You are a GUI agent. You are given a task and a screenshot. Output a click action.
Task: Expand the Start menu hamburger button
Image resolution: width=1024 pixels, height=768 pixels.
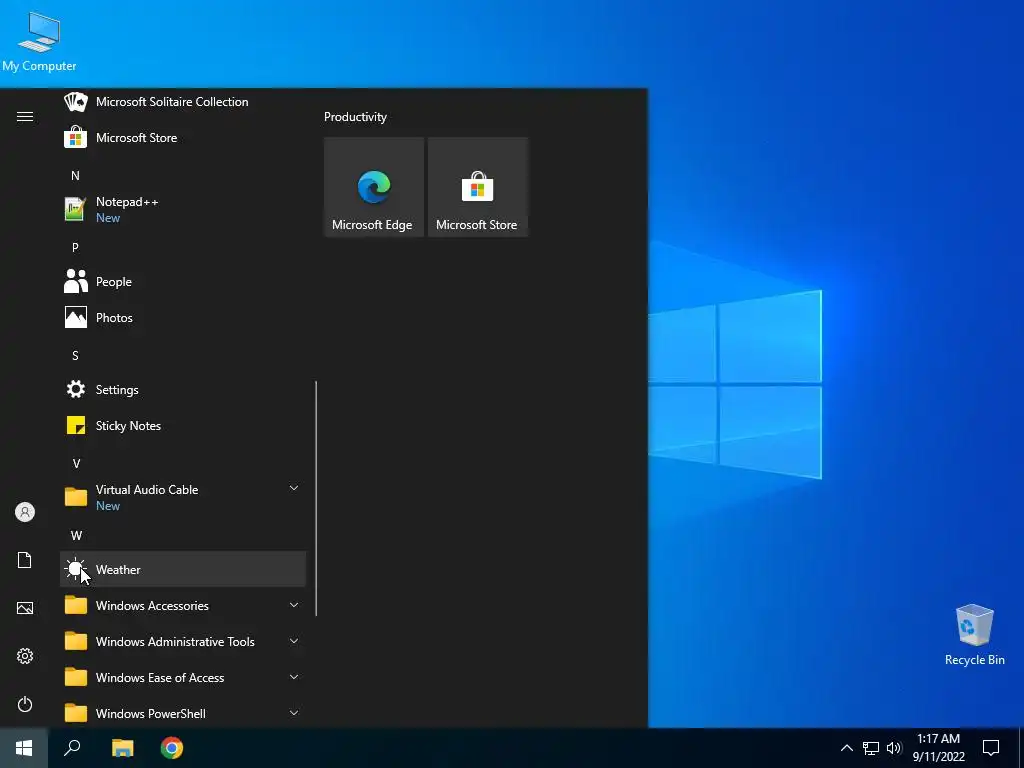click(x=25, y=116)
